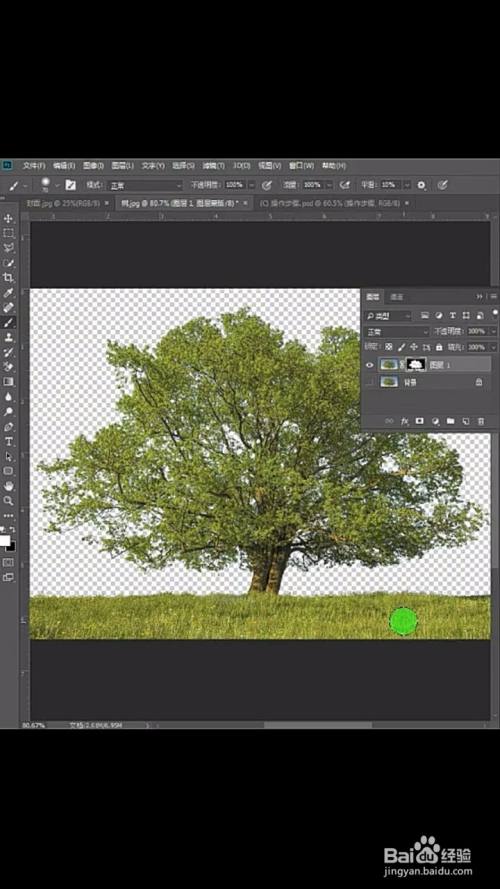Switch to the 操作步骤.psd document tab

(x=330, y=202)
